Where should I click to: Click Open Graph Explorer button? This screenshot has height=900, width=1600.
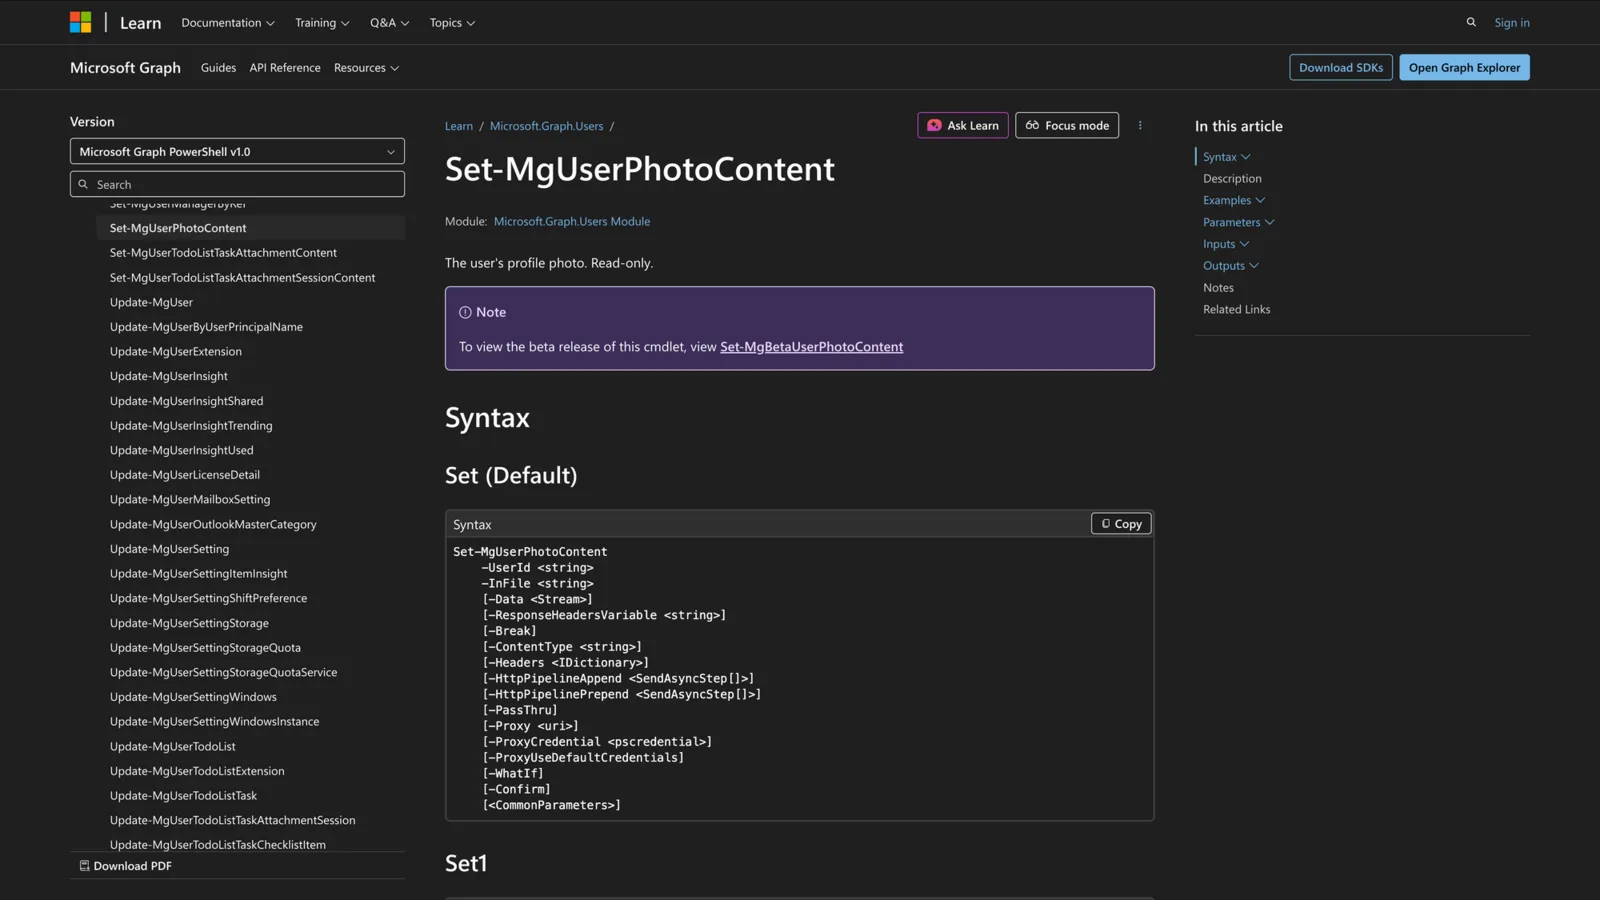click(1464, 68)
